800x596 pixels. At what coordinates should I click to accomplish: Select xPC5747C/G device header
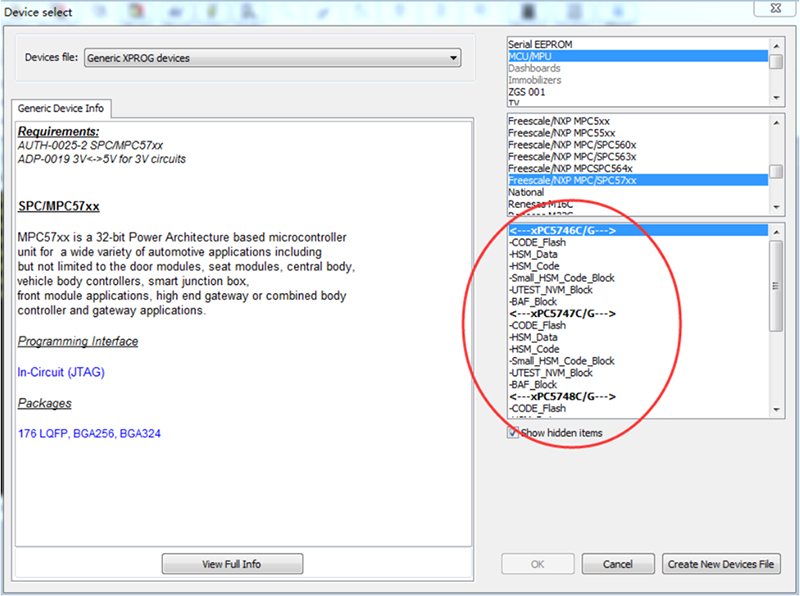561,313
